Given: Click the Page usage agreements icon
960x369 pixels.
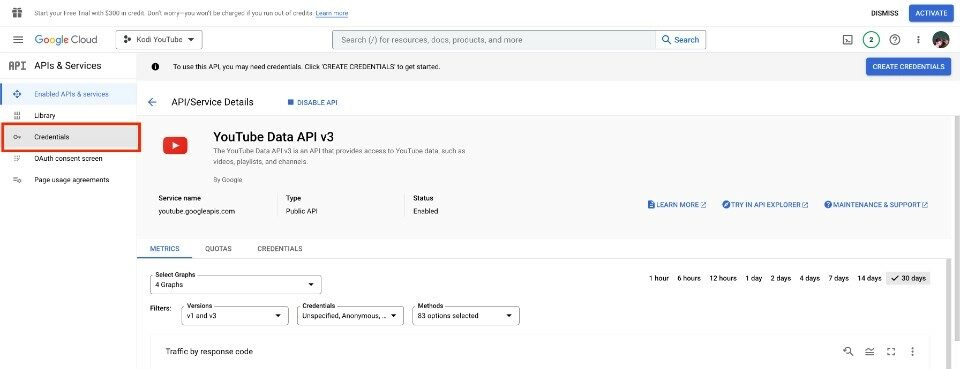Looking at the screenshot, I should (17, 180).
